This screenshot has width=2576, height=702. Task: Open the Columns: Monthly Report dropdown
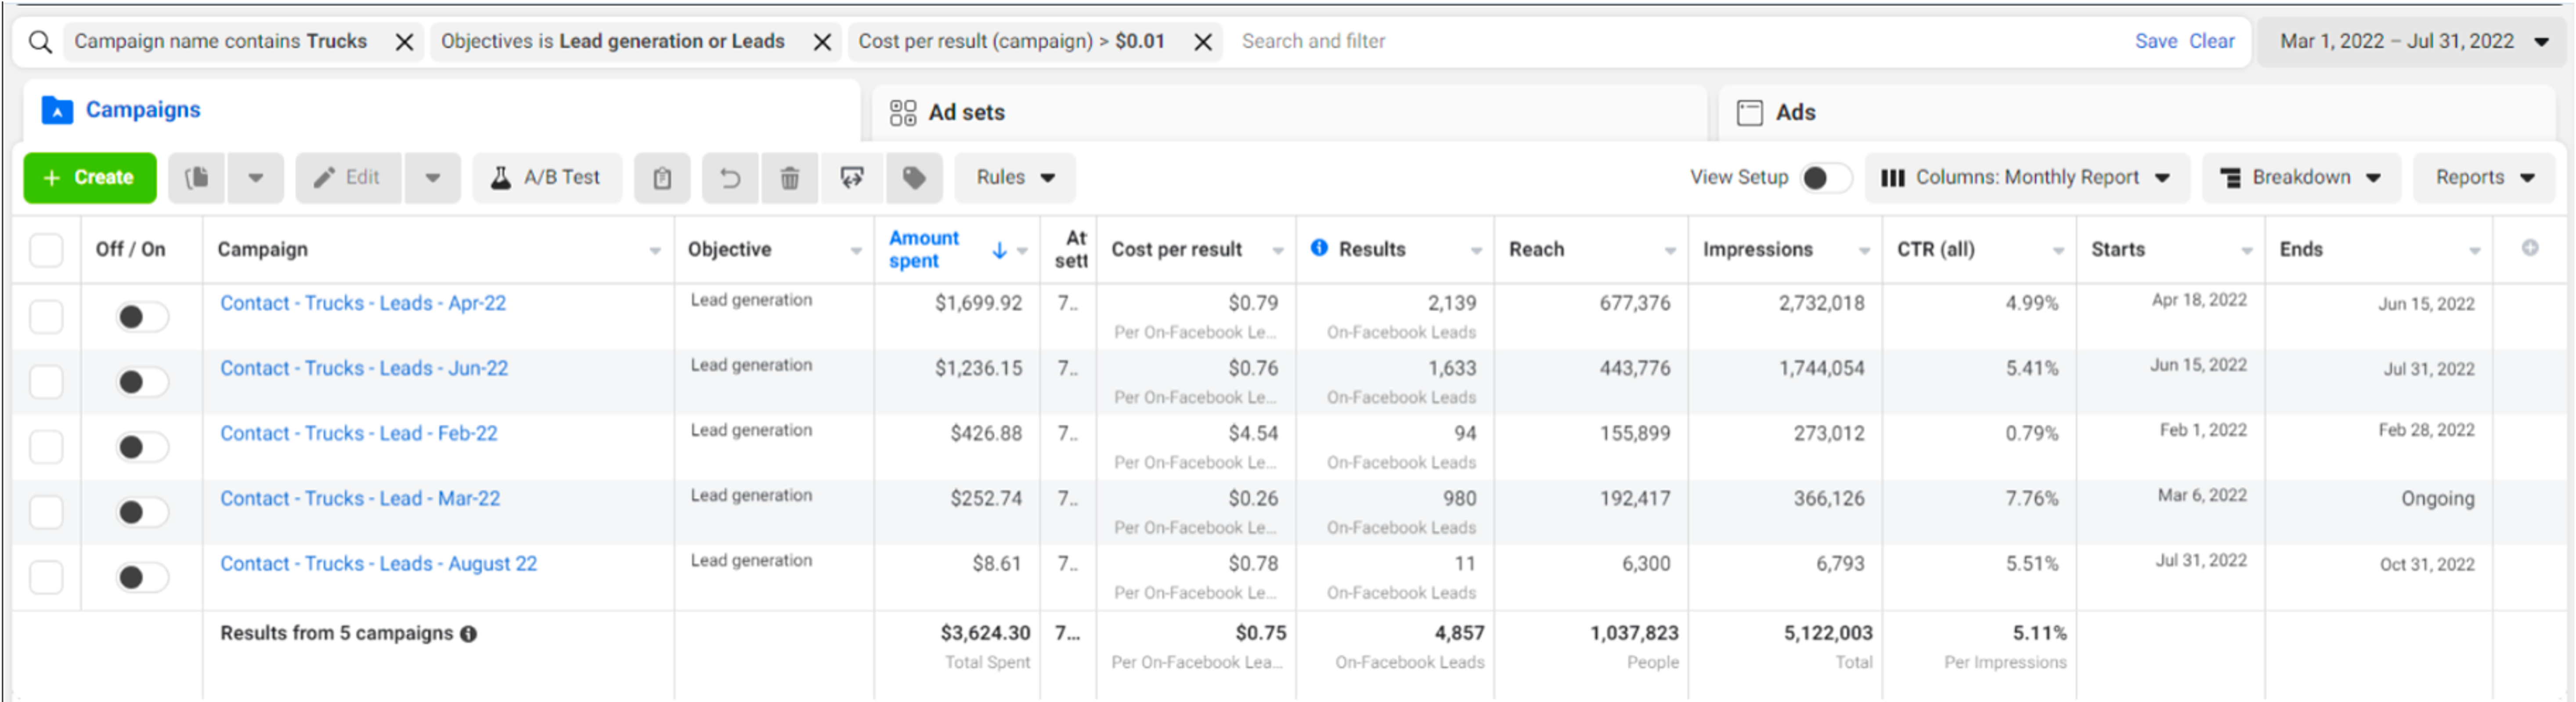pyautogui.click(x=2026, y=178)
